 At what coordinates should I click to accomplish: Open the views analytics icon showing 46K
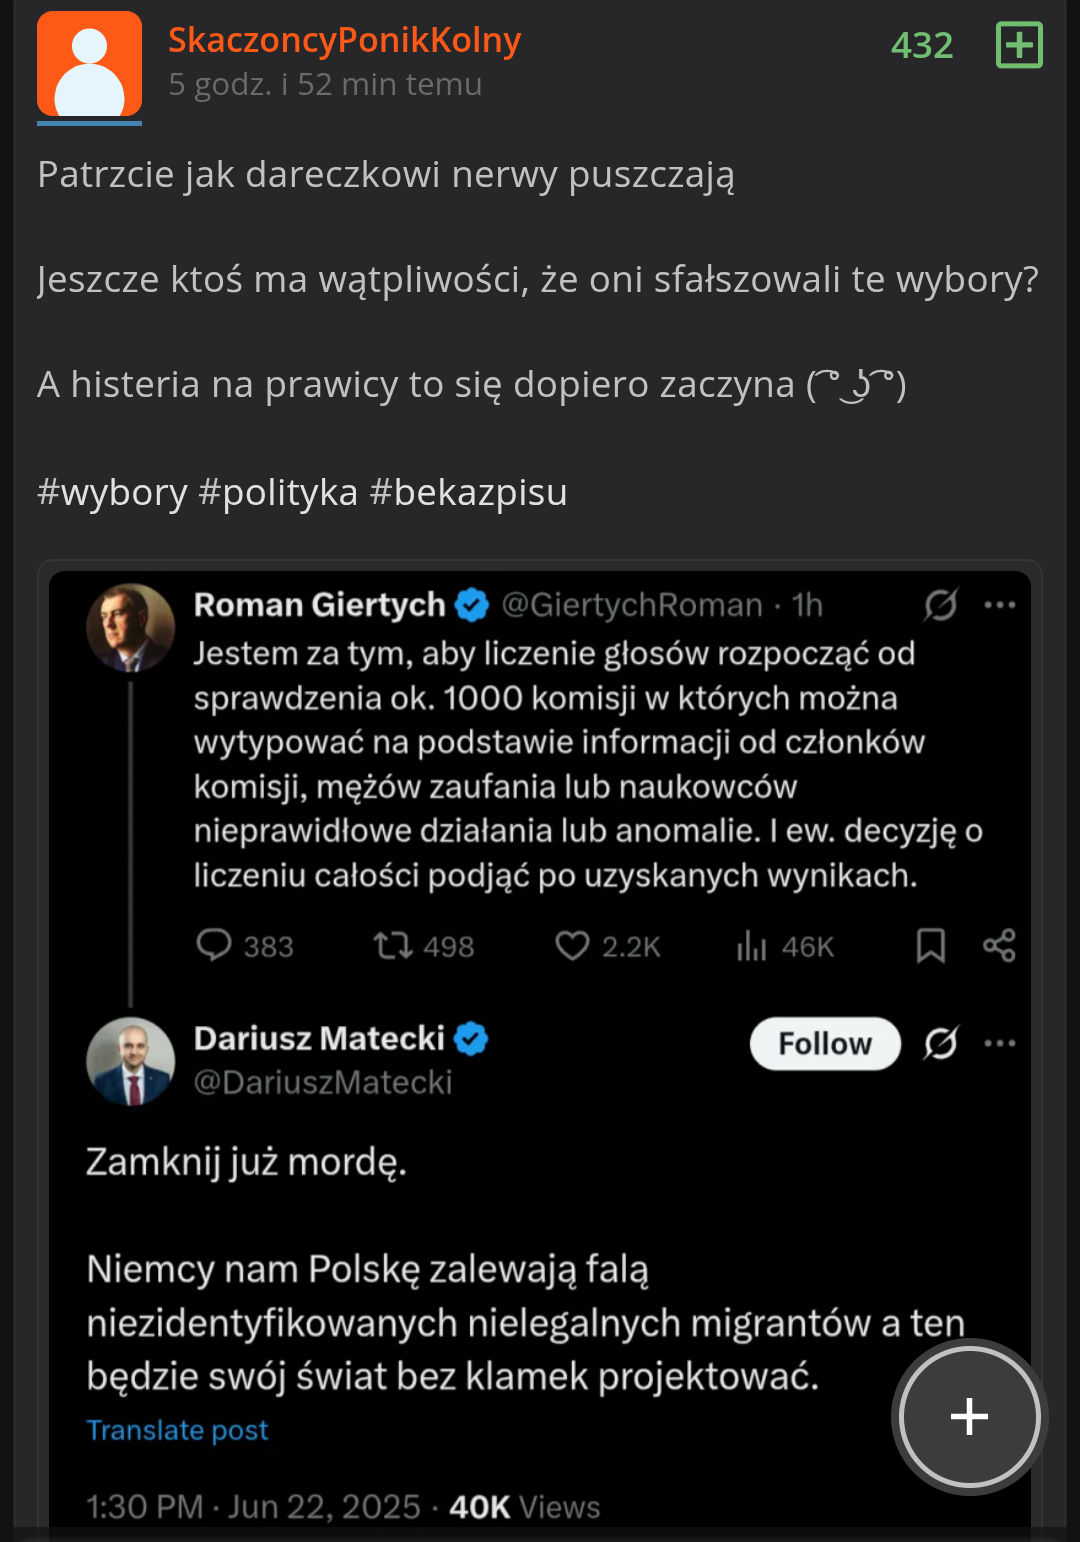751,945
